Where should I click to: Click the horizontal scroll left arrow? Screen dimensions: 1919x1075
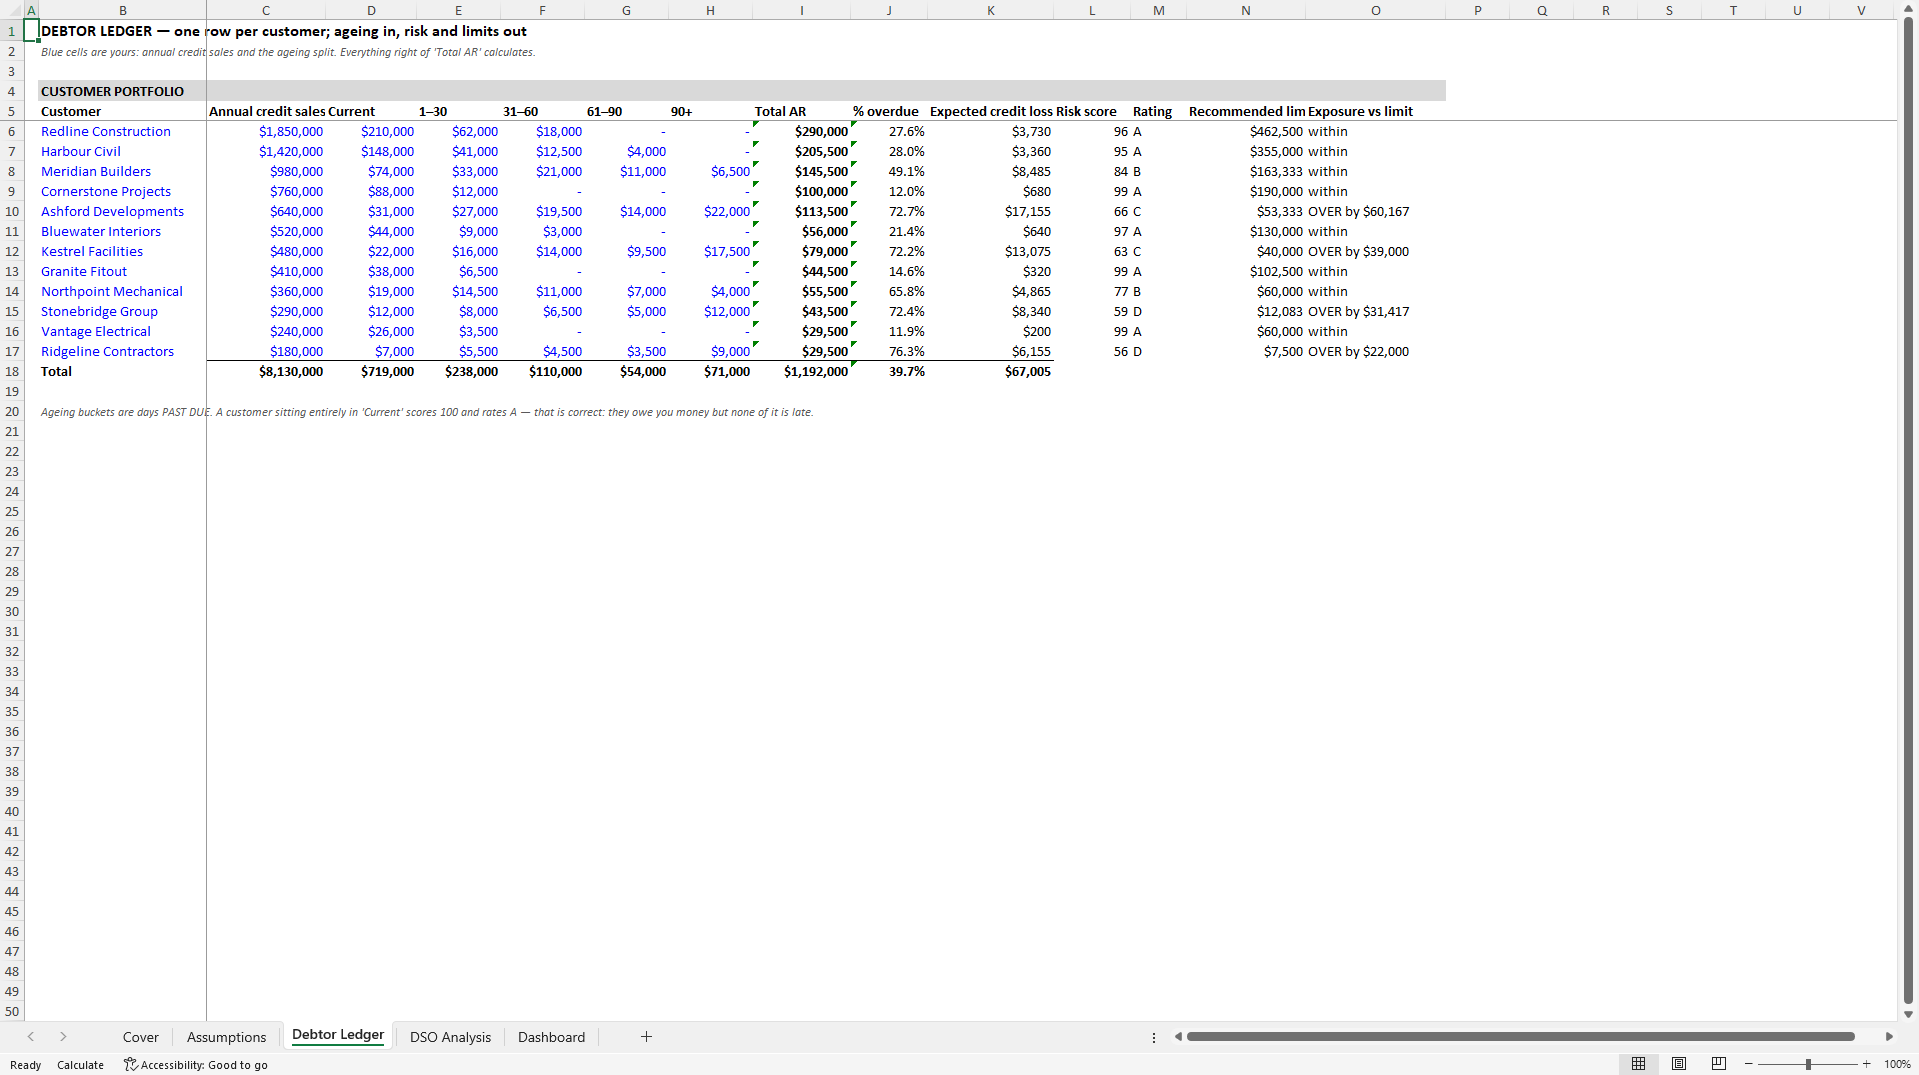[1178, 1037]
